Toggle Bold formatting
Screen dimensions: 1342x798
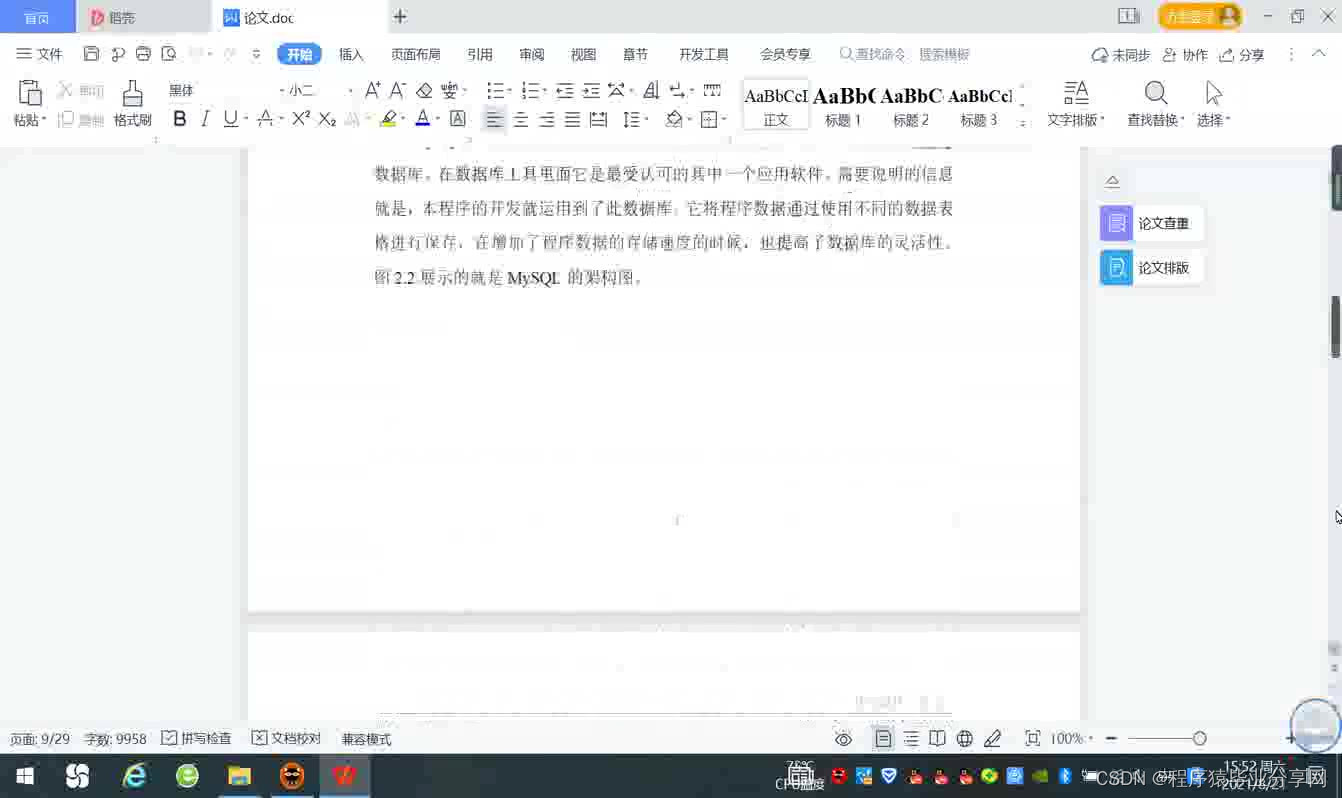pos(180,119)
